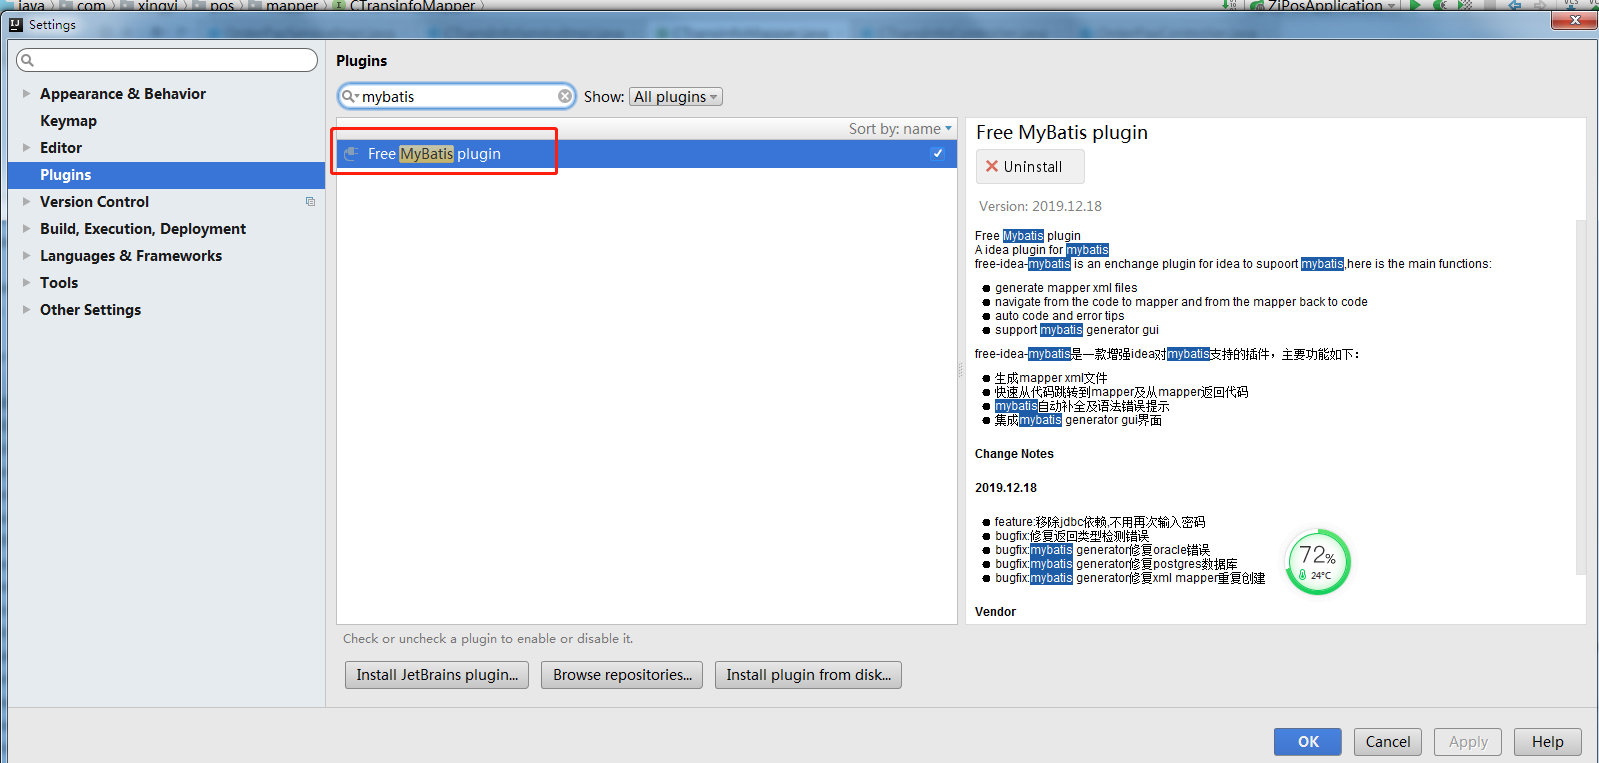Click Install plugin from disk... button
1599x763 pixels.
(x=808, y=675)
